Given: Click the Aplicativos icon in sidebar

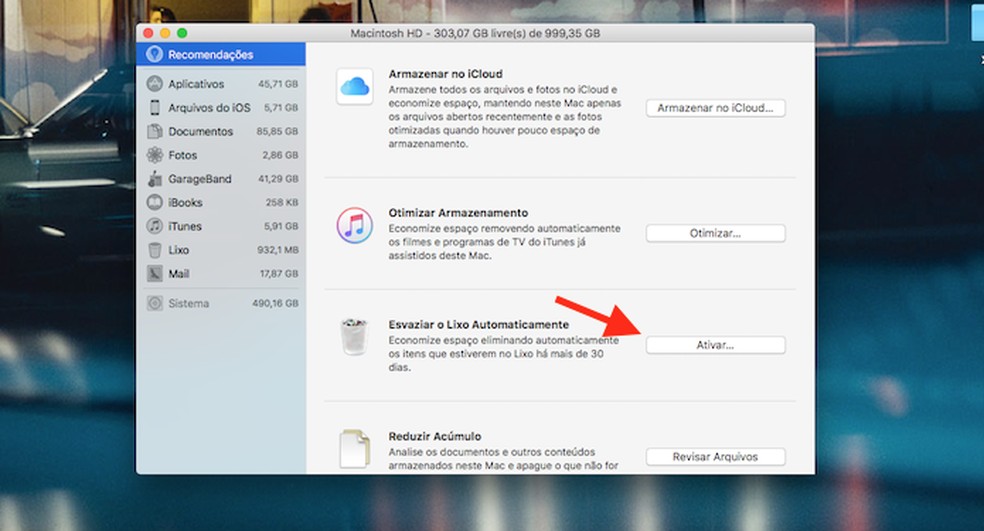Looking at the screenshot, I should 154,83.
